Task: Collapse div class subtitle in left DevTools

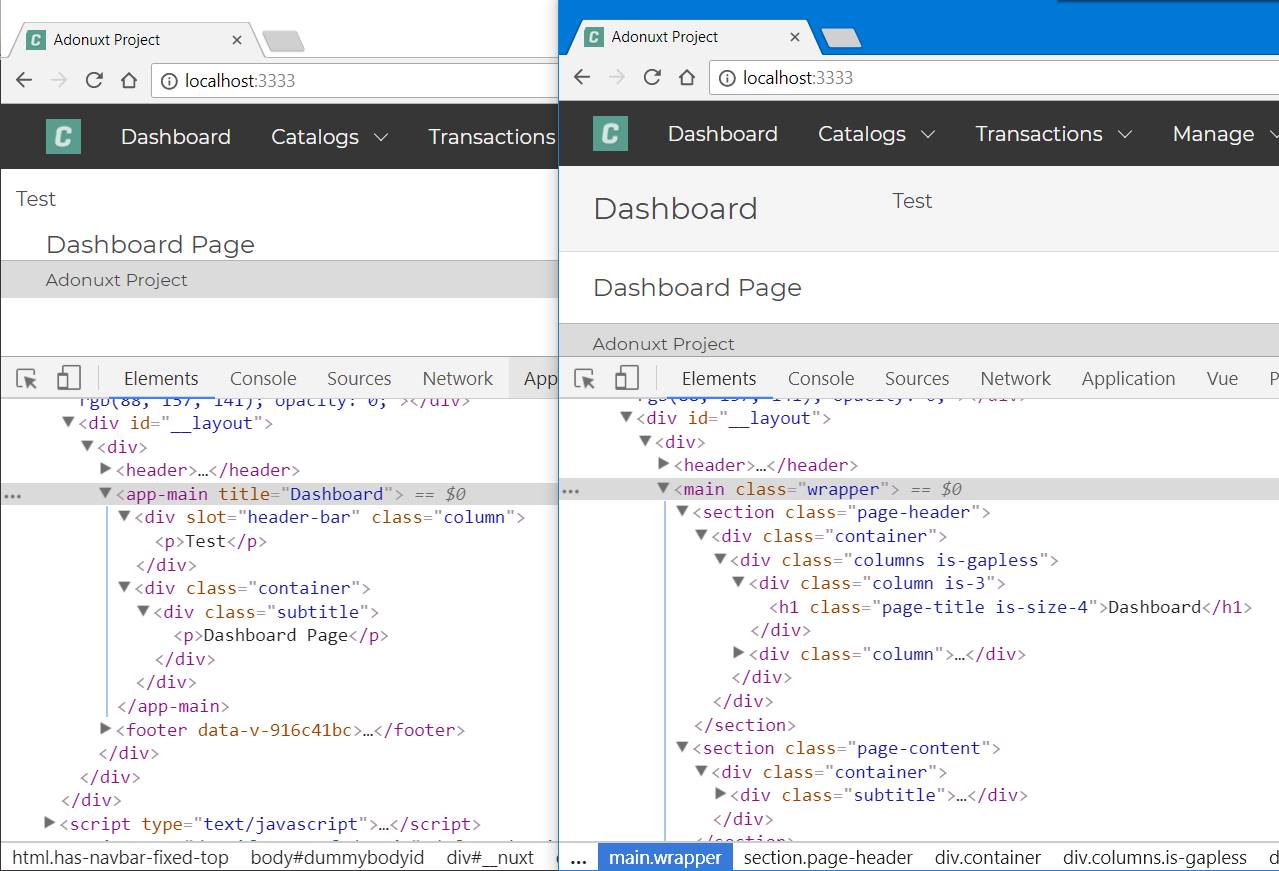Action: click(x=143, y=611)
